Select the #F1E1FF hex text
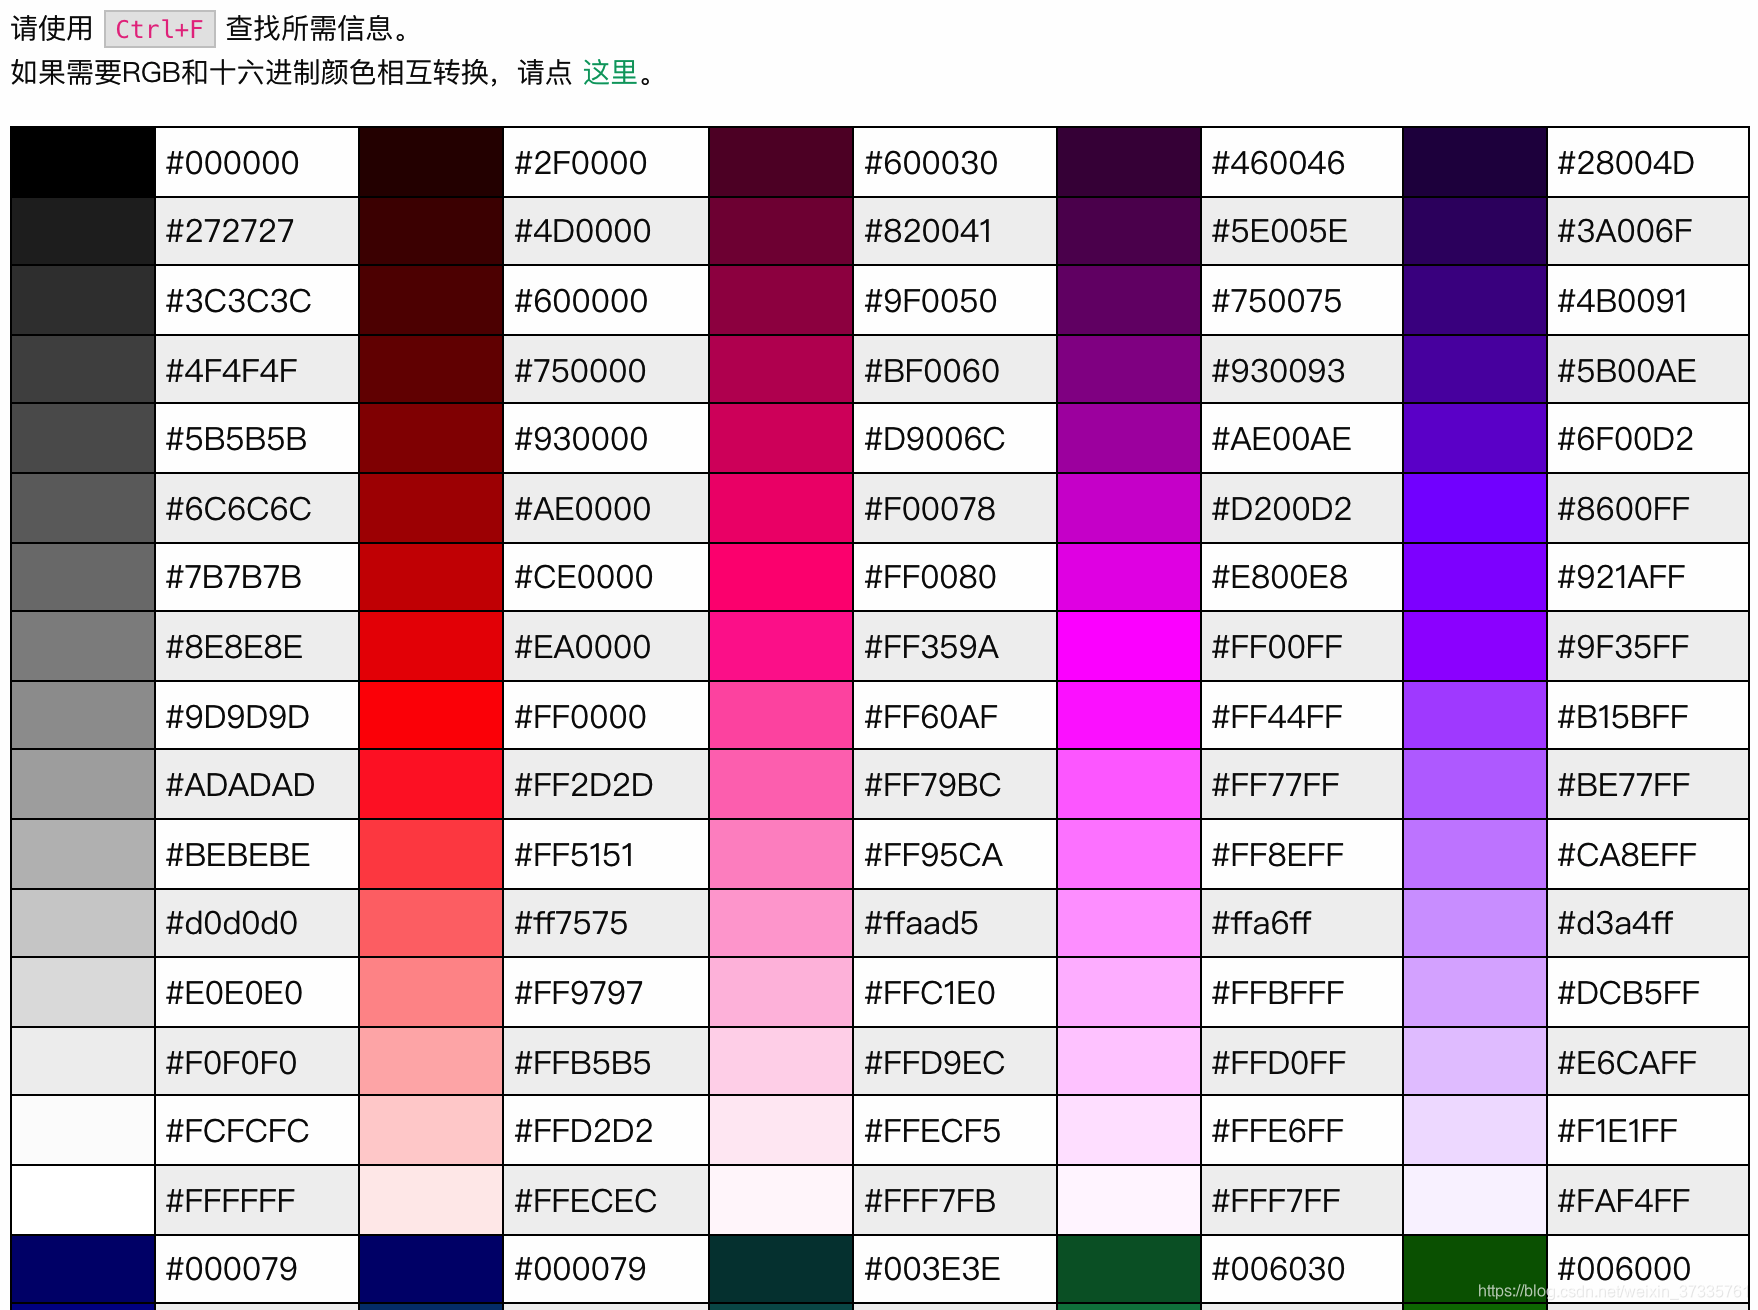Image resolution: width=1758 pixels, height=1310 pixels. [x=1617, y=1131]
